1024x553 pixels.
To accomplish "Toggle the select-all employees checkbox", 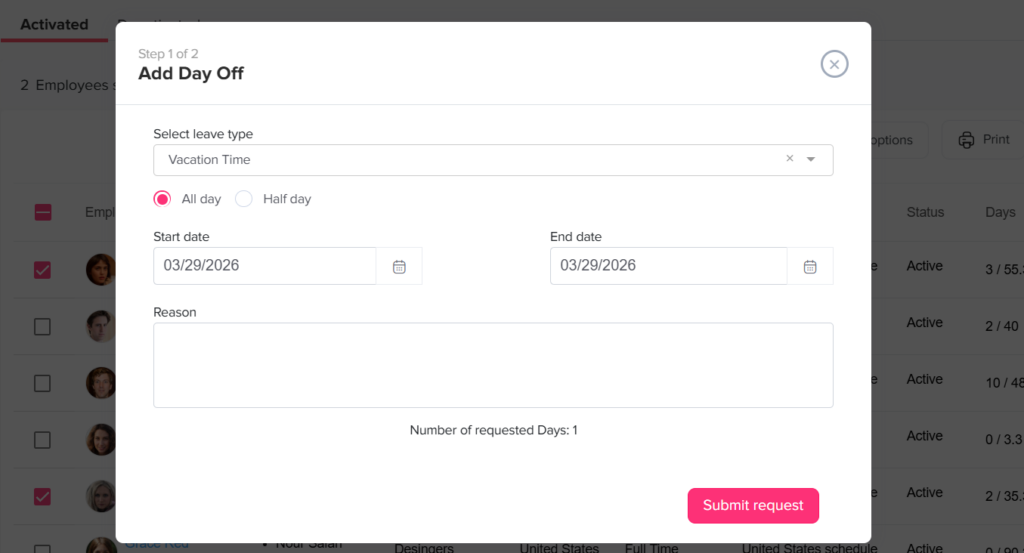I will pyautogui.click(x=43, y=212).
